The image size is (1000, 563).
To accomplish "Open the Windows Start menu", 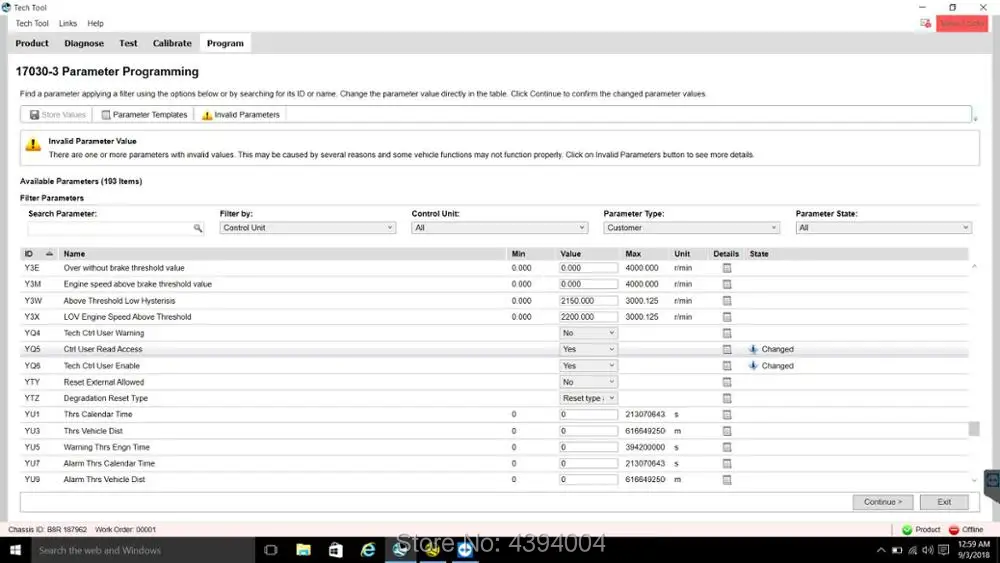I will (x=15, y=550).
